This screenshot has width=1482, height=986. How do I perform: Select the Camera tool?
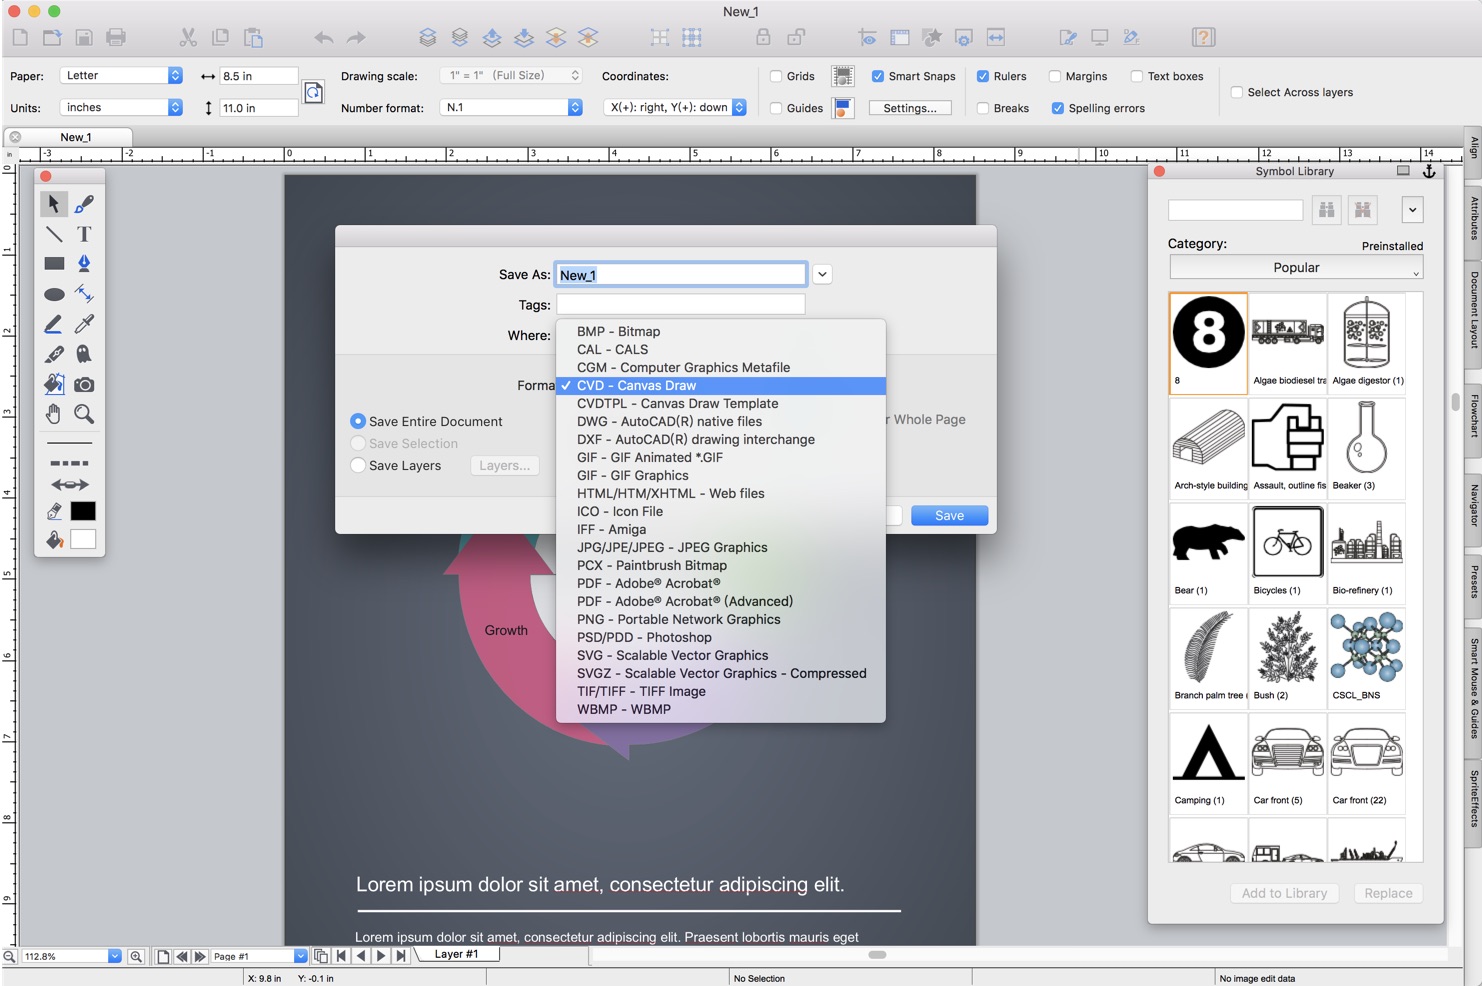tap(84, 384)
